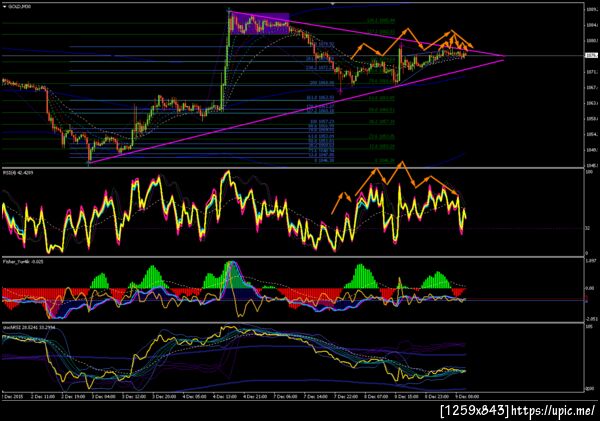Click the '4 Dec 13:00' time axis label

(225, 397)
